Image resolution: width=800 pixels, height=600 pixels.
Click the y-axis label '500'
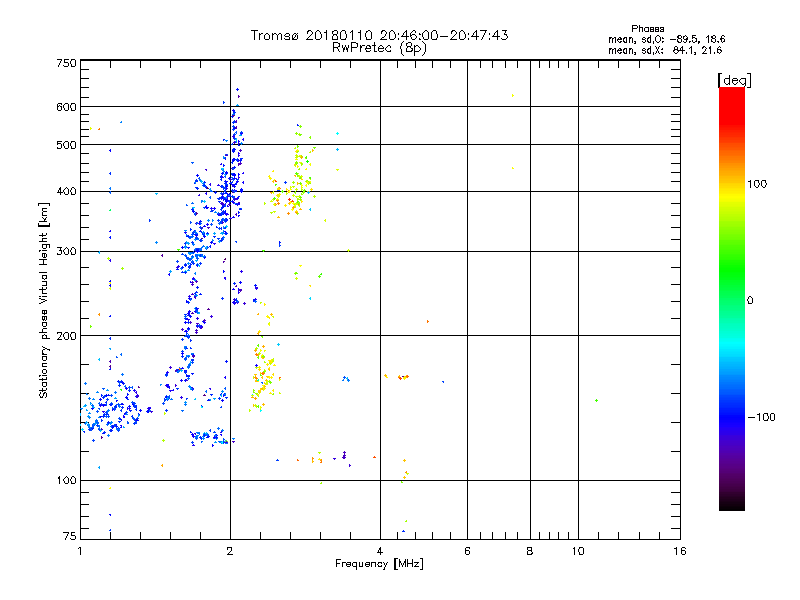coord(66,145)
